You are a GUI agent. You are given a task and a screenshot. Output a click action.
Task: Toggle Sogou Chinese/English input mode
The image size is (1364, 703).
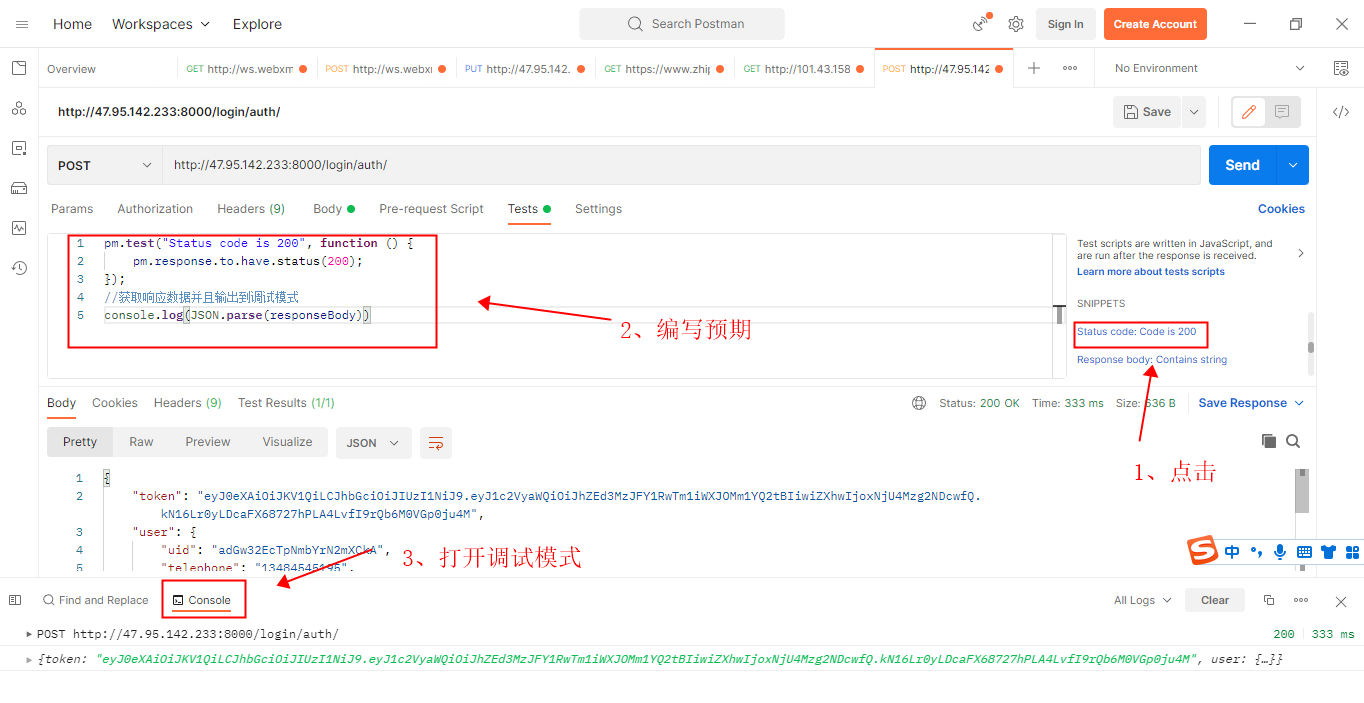click(x=1232, y=552)
